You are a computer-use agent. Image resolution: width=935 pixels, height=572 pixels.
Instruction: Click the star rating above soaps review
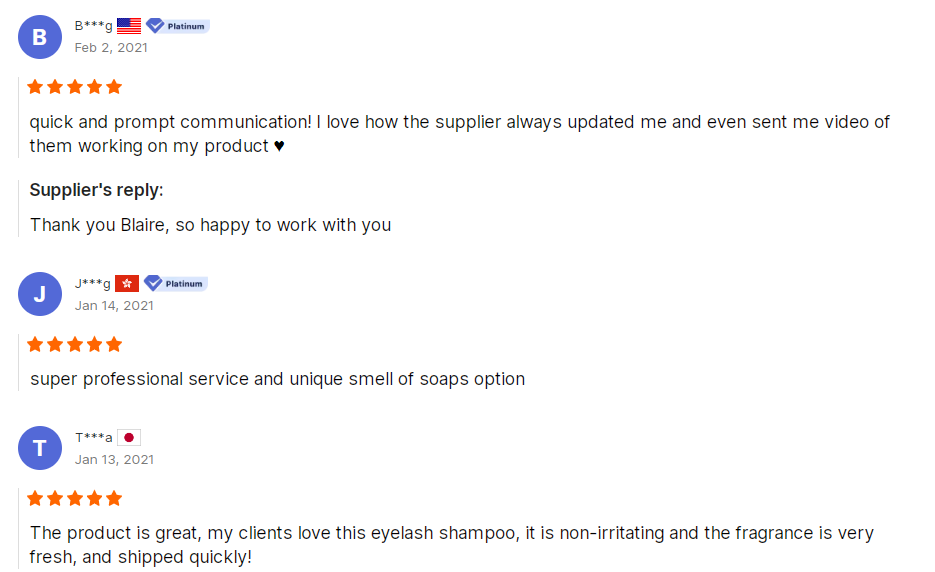[x=75, y=344]
